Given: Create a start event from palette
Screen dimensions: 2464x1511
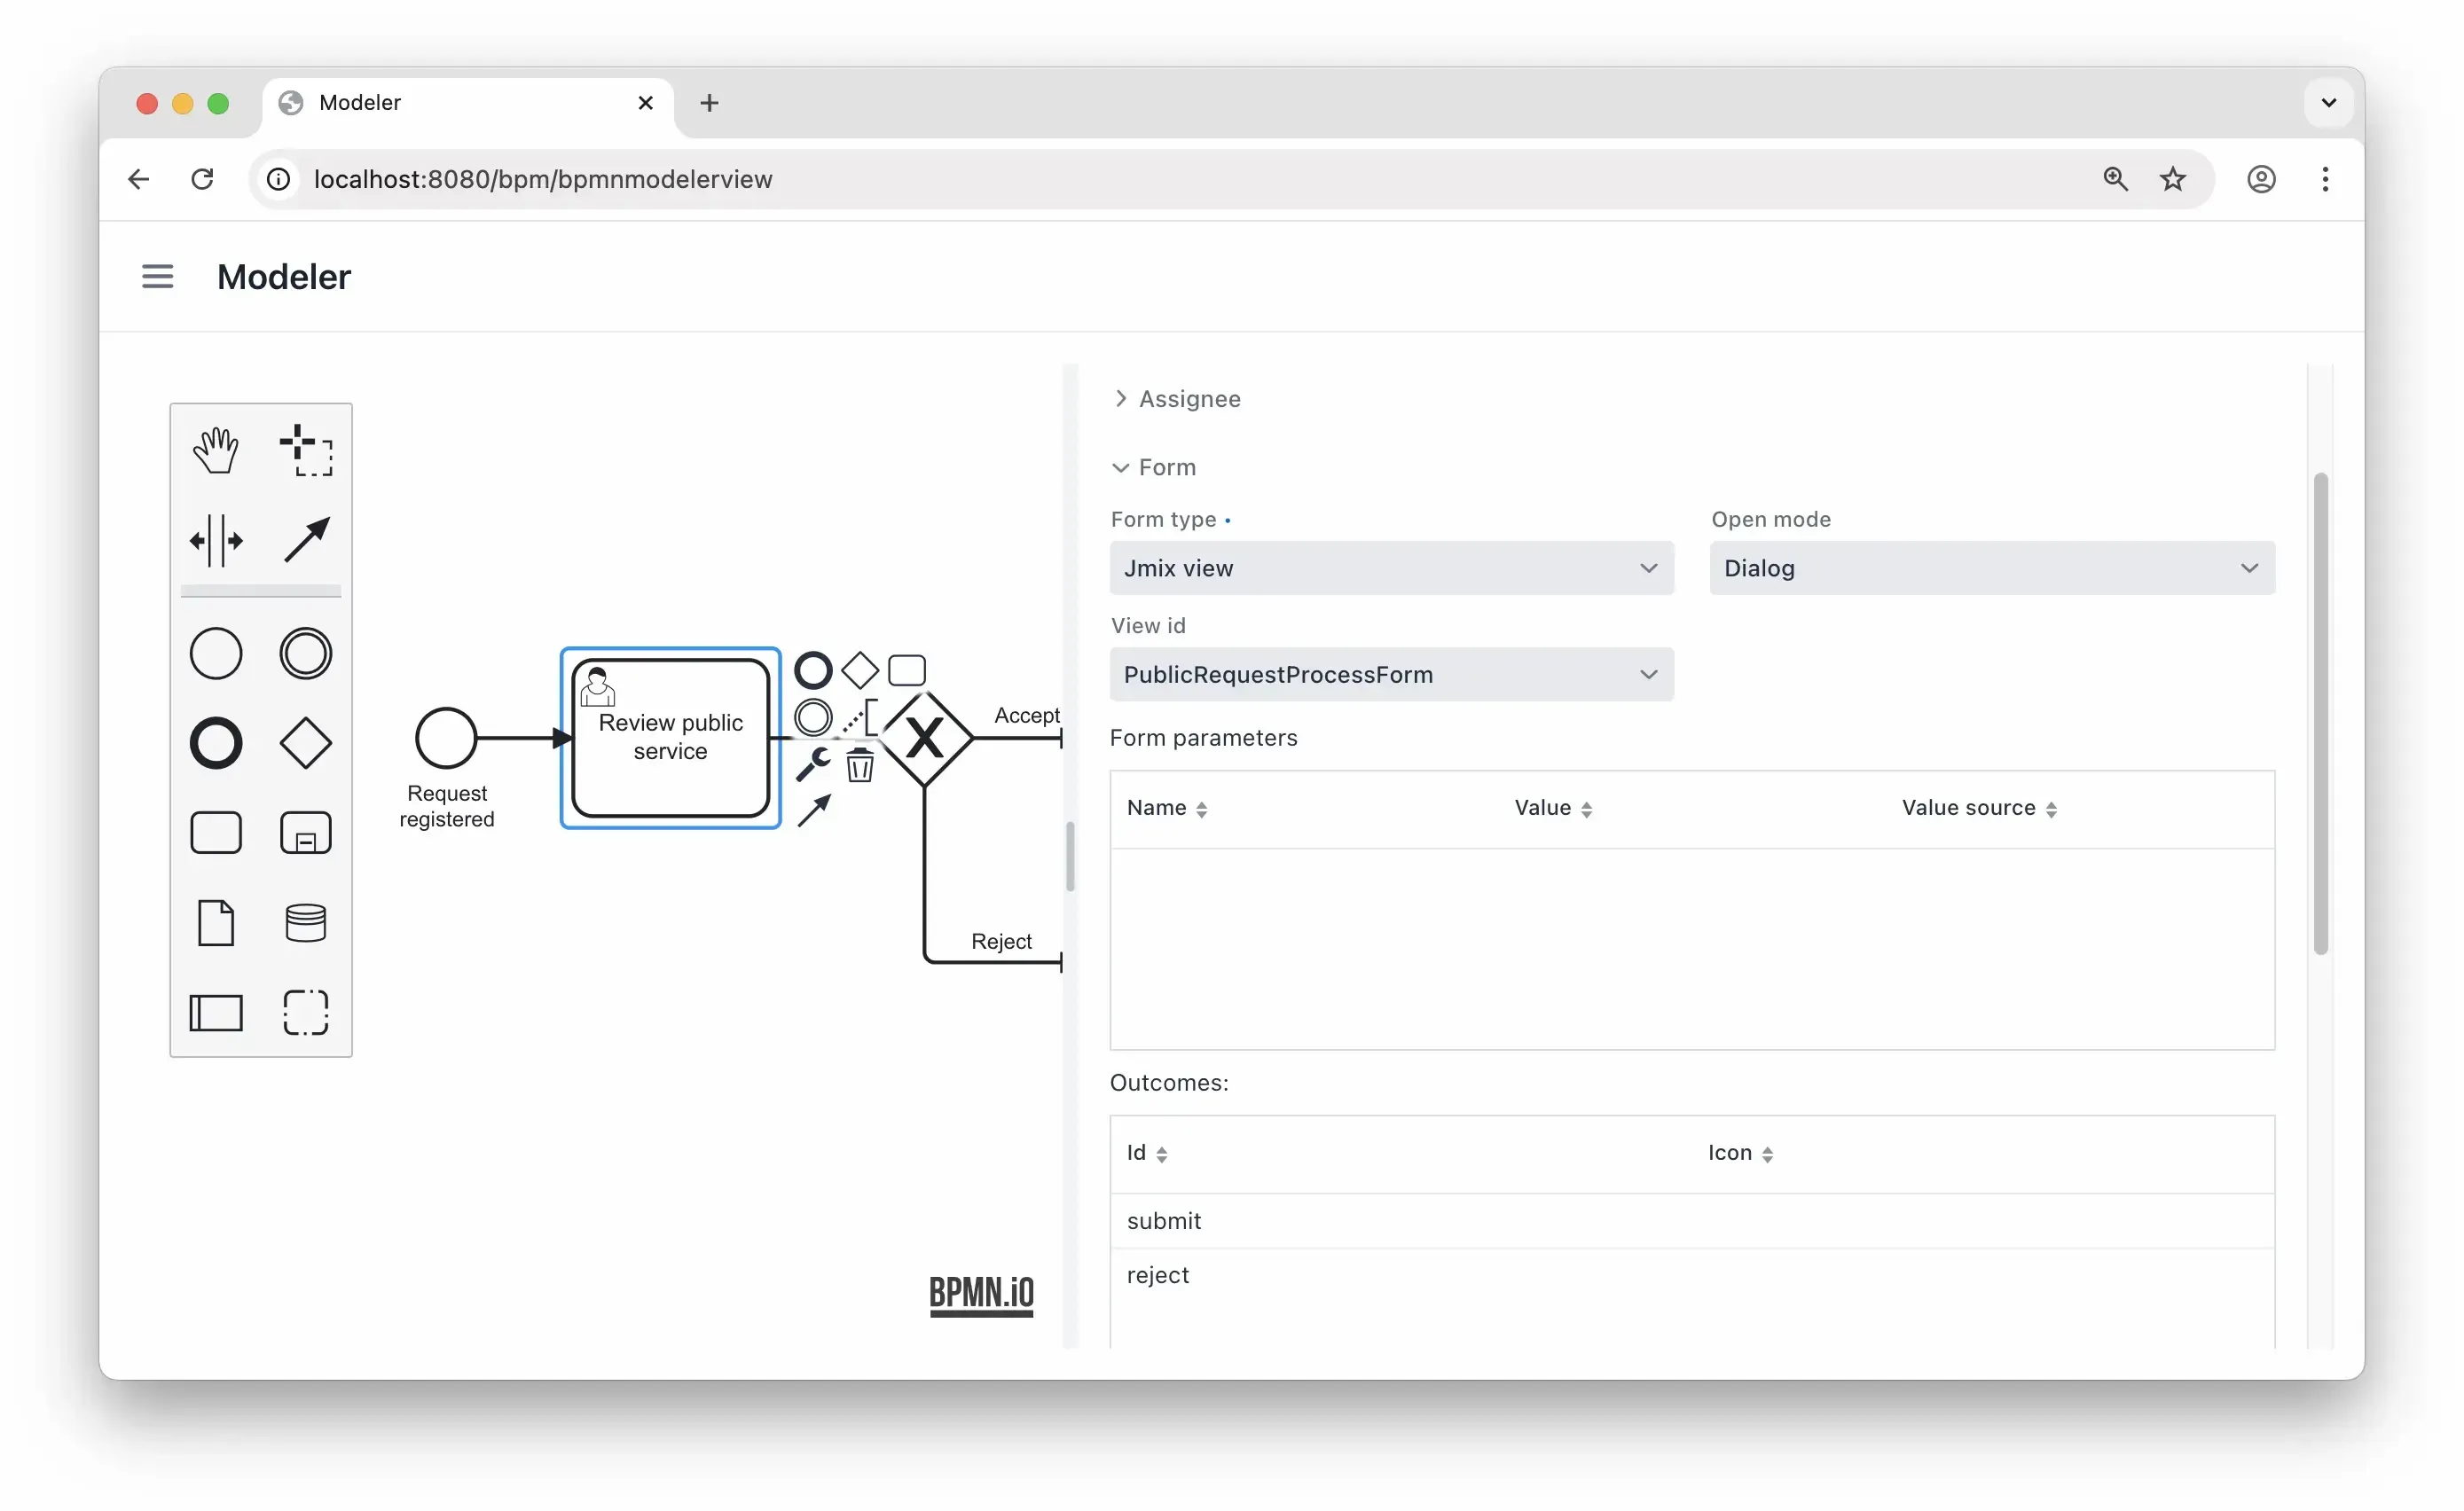Looking at the screenshot, I should click(x=216, y=654).
